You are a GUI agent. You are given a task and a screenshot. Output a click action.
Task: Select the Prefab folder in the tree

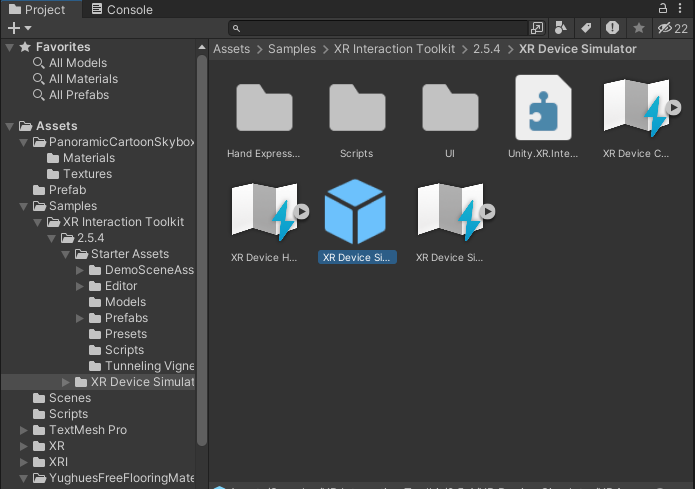(x=59, y=190)
